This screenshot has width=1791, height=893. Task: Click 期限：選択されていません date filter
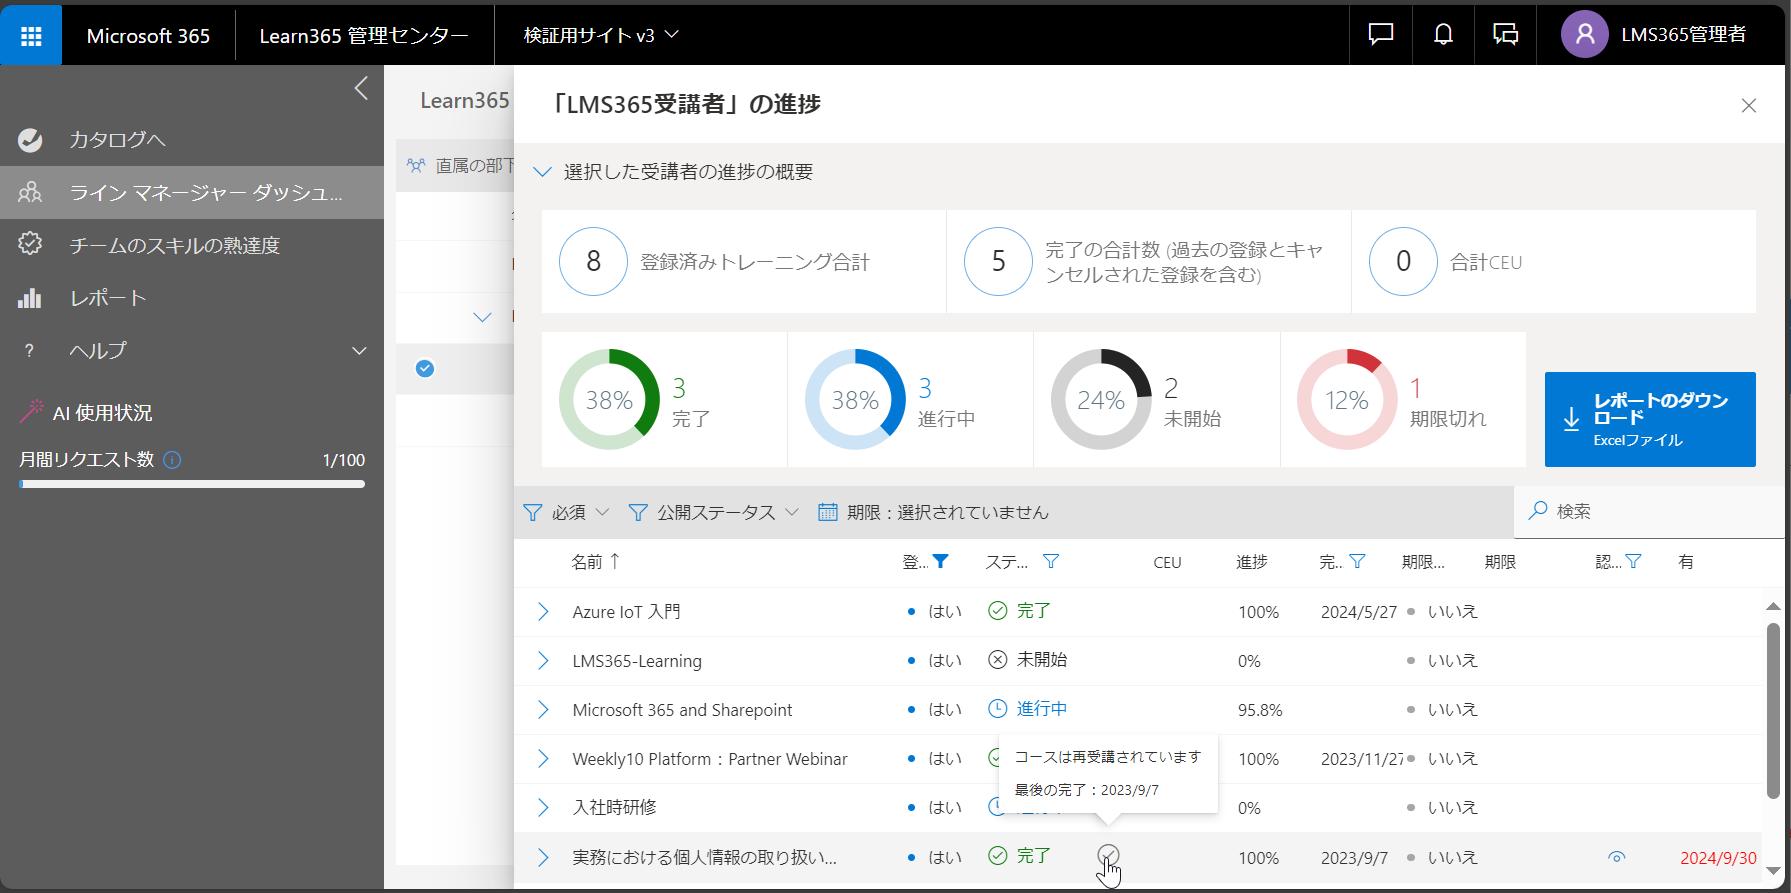click(933, 512)
